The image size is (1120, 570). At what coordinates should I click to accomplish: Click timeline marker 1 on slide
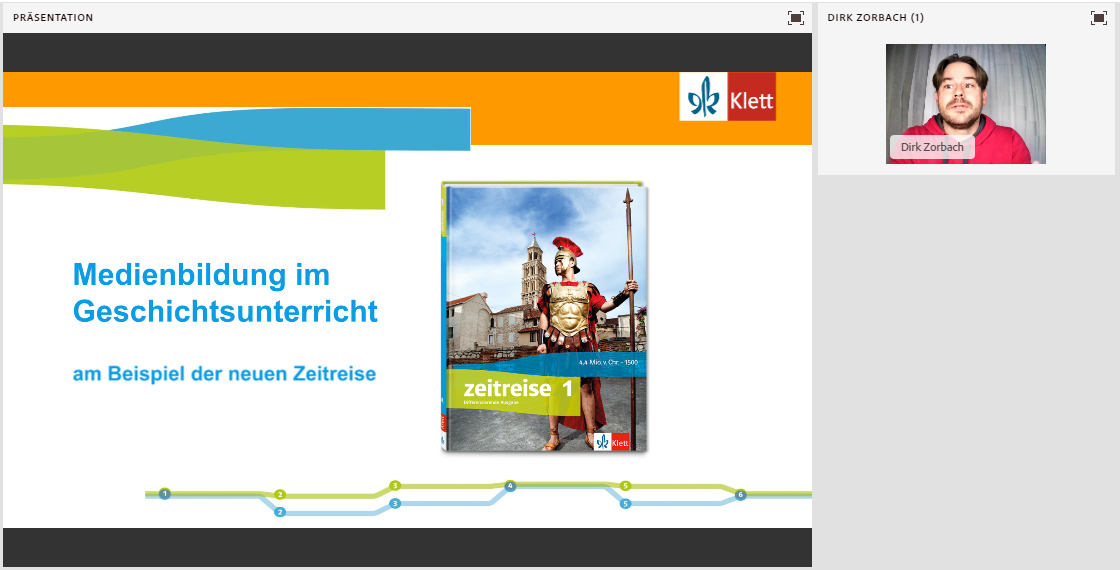[x=165, y=494]
